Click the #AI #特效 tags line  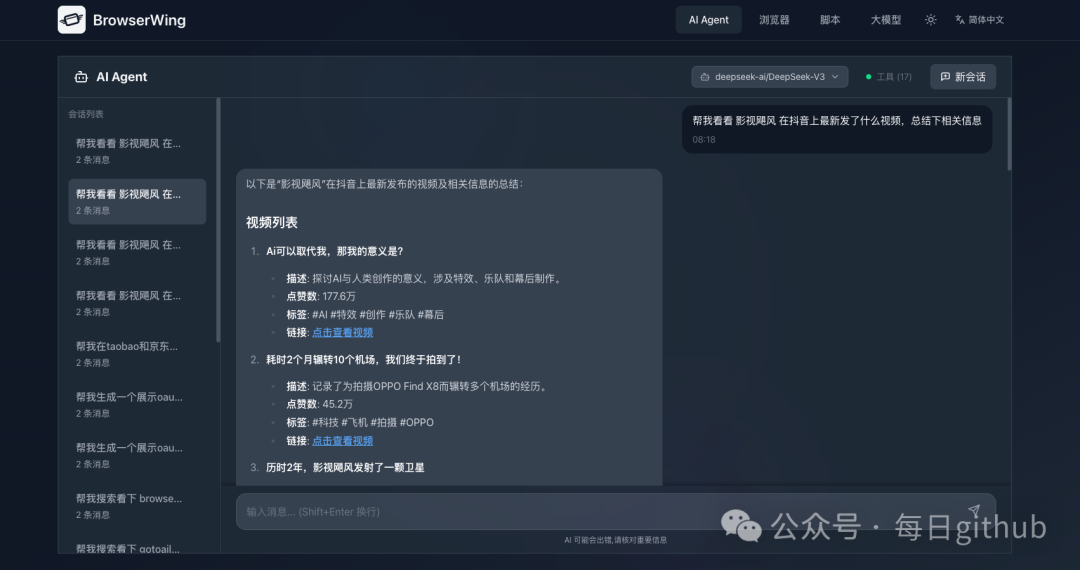coord(365,315)
